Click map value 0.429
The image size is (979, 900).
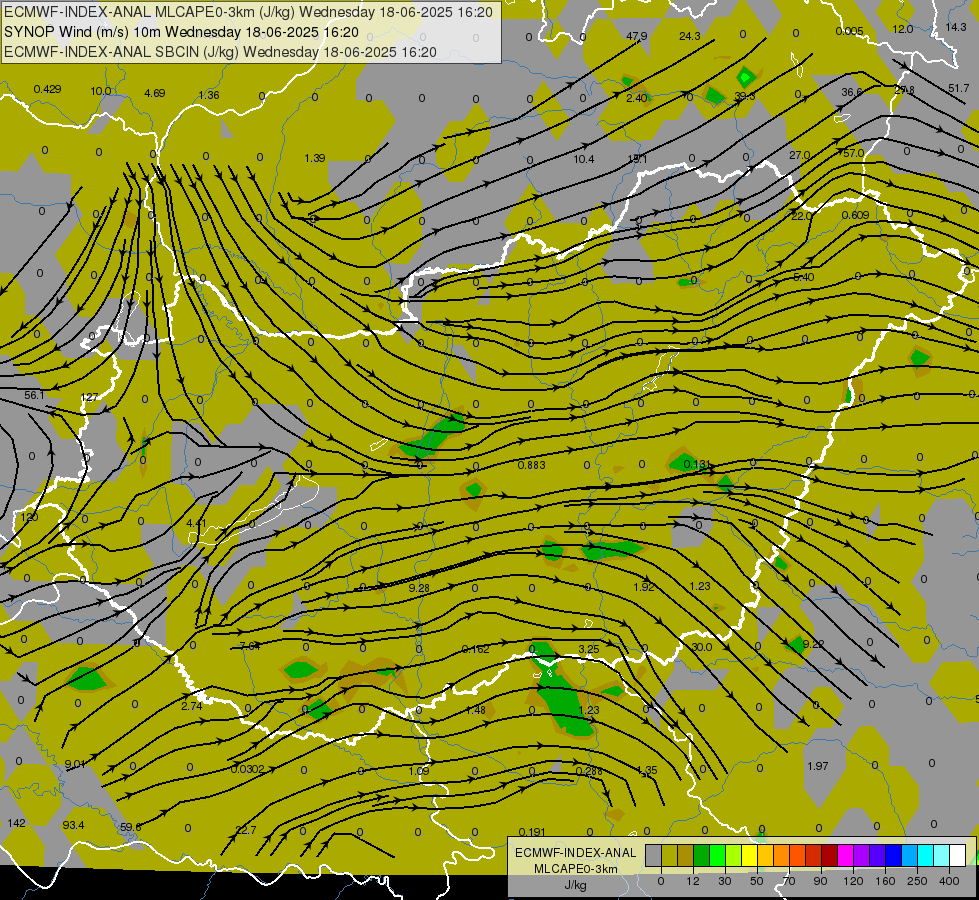click(x=47, y=89)
